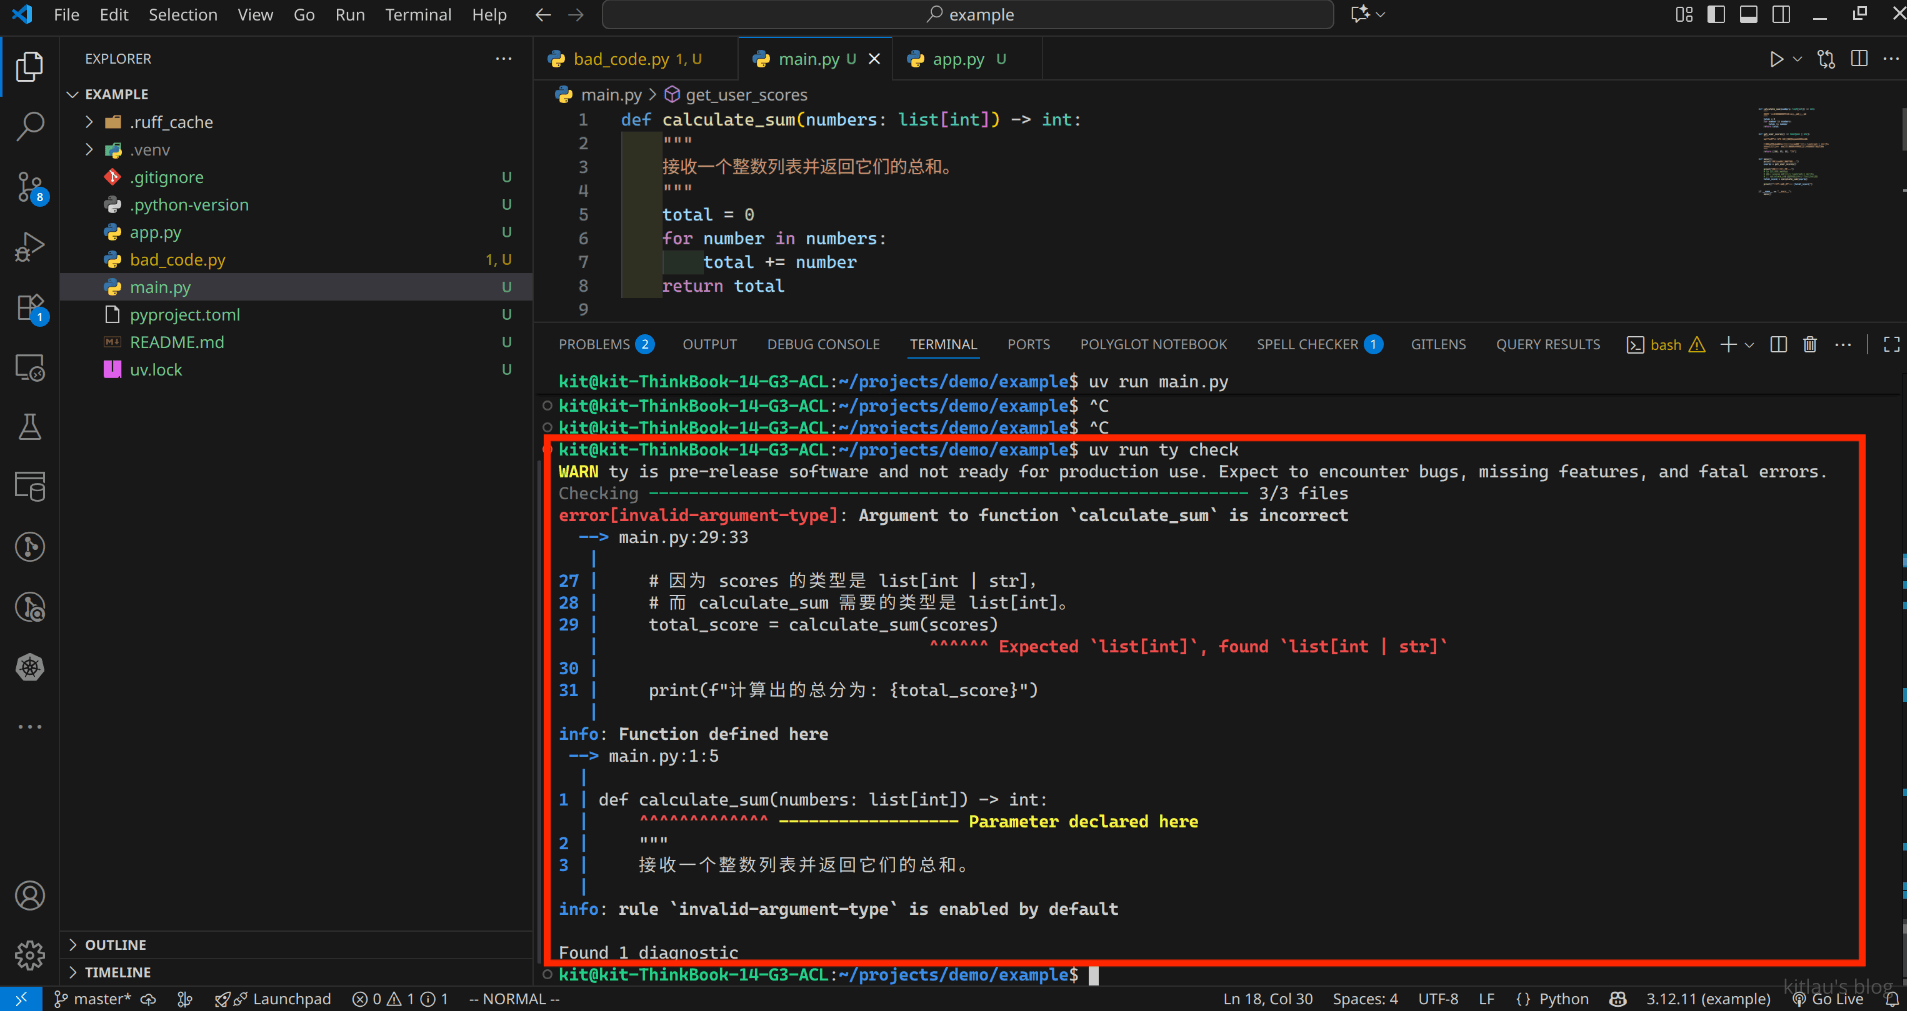This screenshot has width=1907, height=1011.
Task: Open the new terminal launch profile dropdown
Action: click(x=1749, y=345)
